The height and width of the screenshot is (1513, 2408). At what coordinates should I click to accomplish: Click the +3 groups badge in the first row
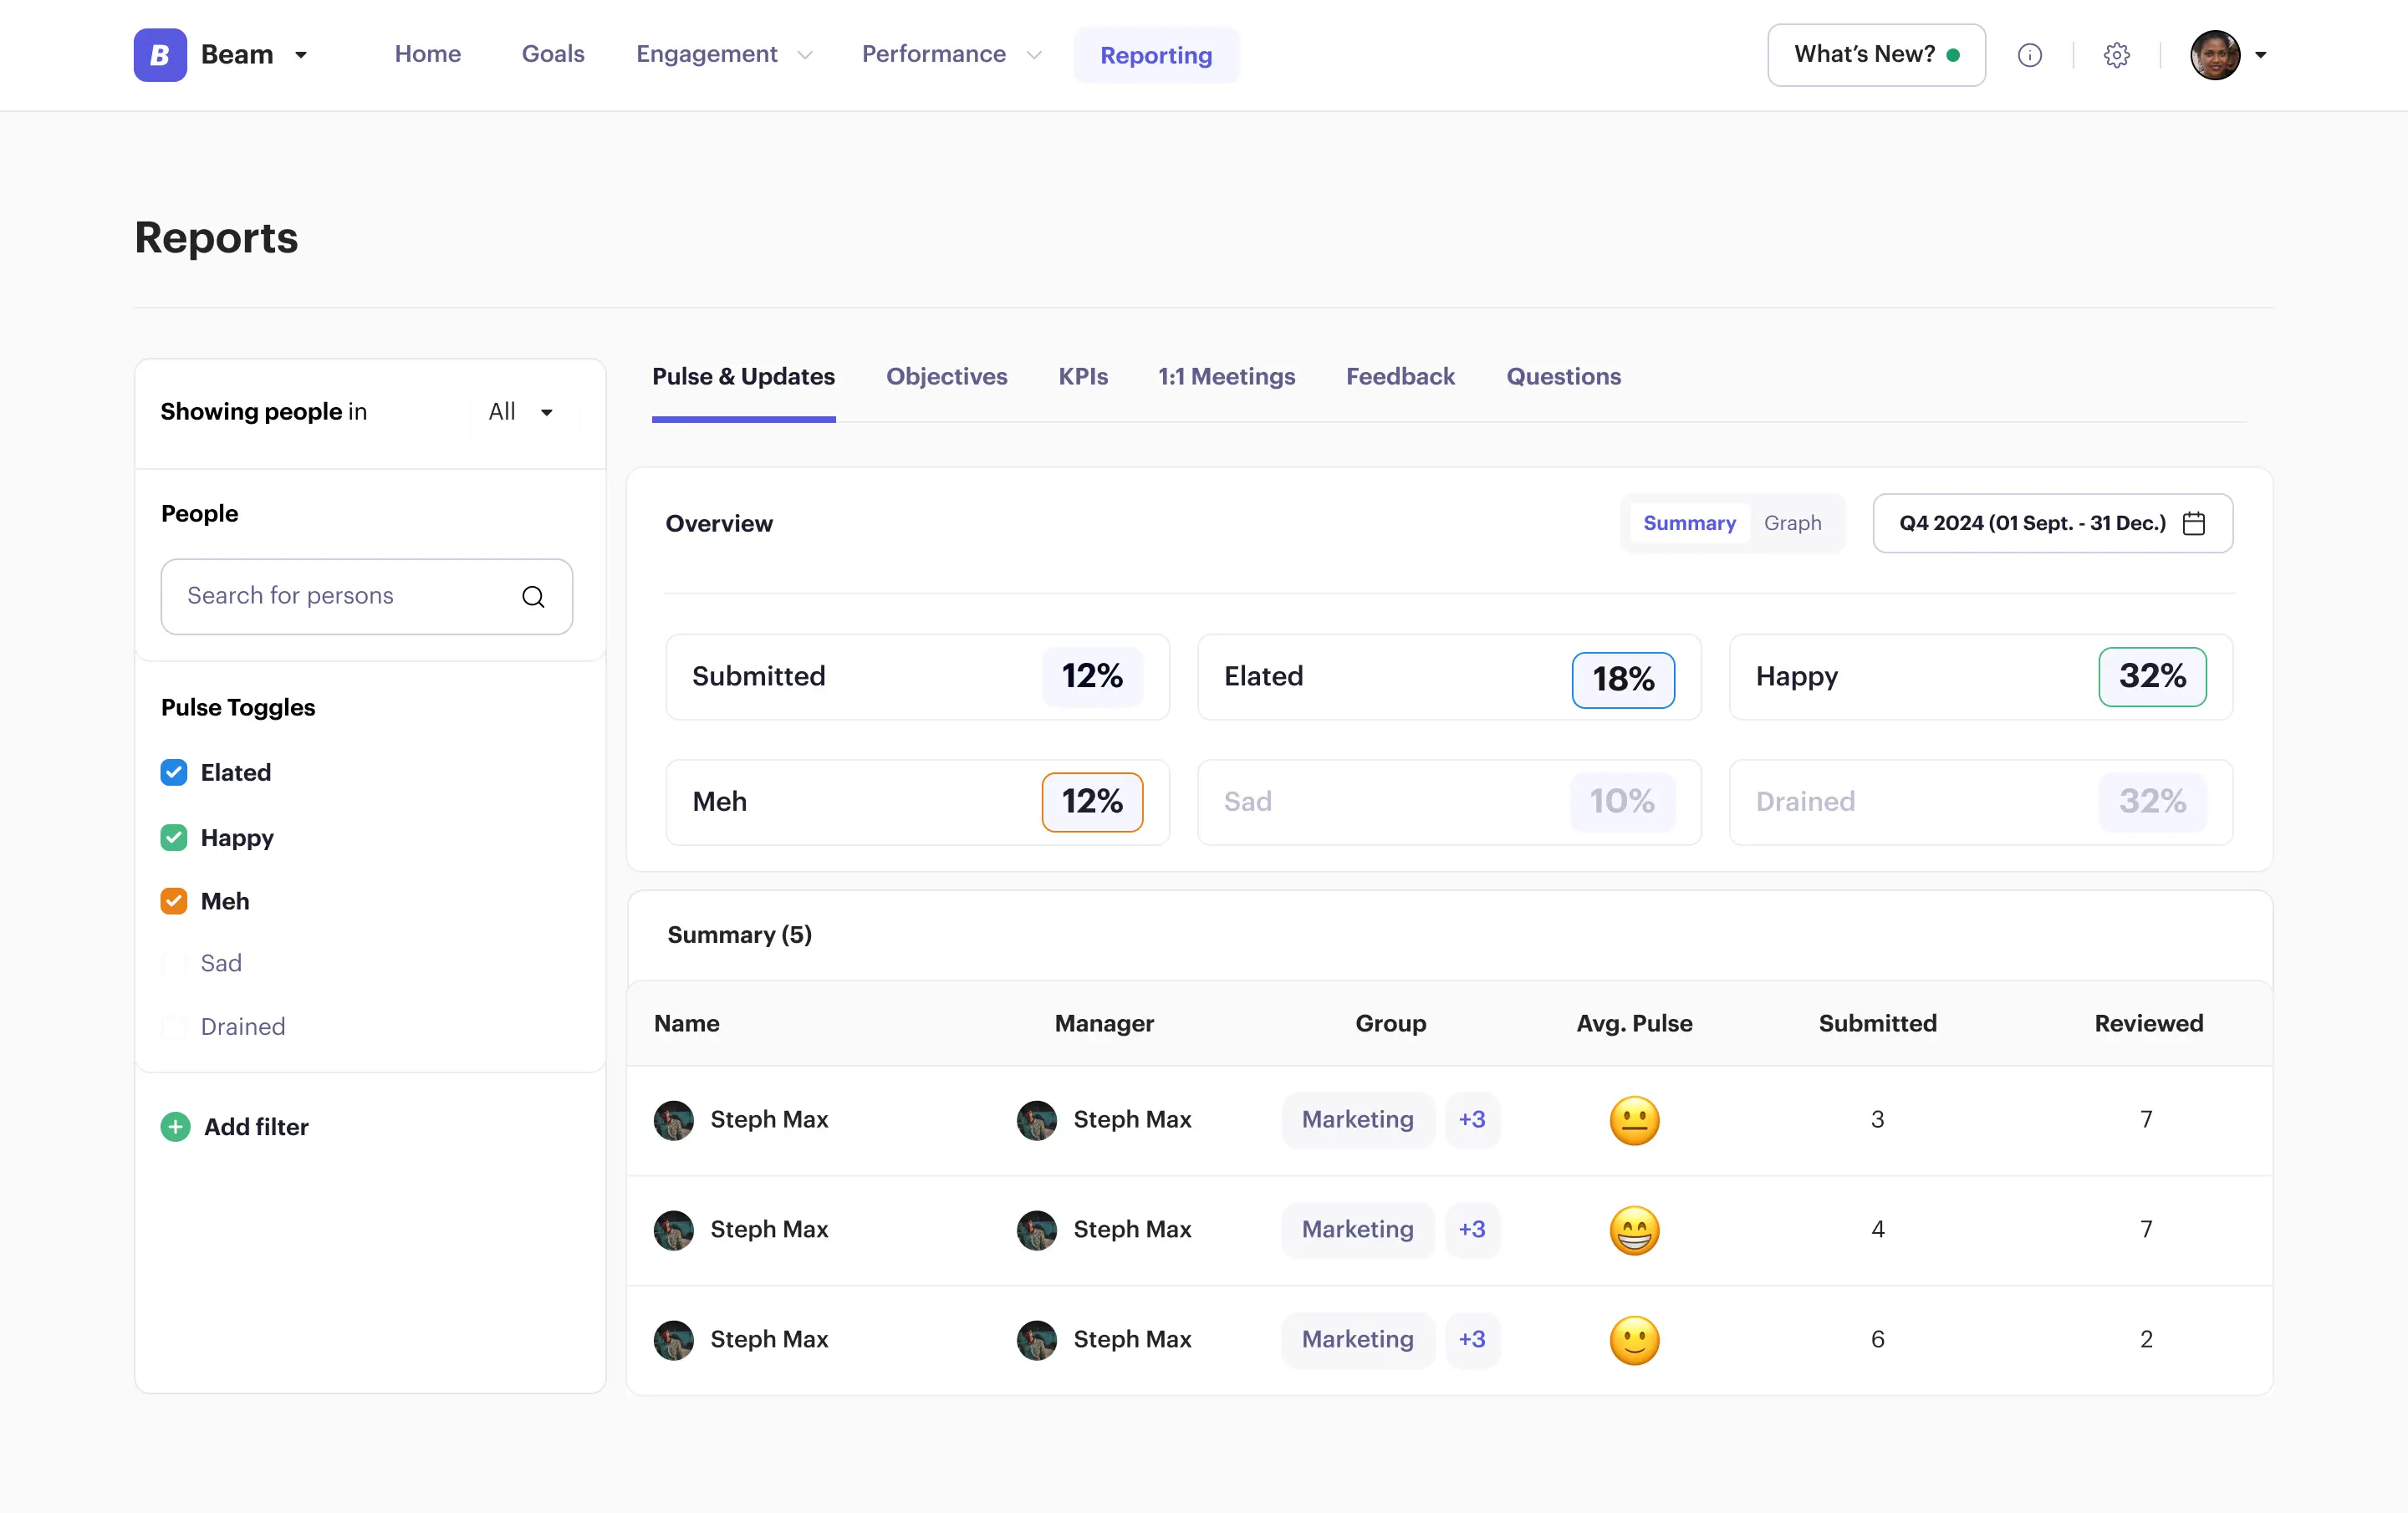coord(1472,1120)
